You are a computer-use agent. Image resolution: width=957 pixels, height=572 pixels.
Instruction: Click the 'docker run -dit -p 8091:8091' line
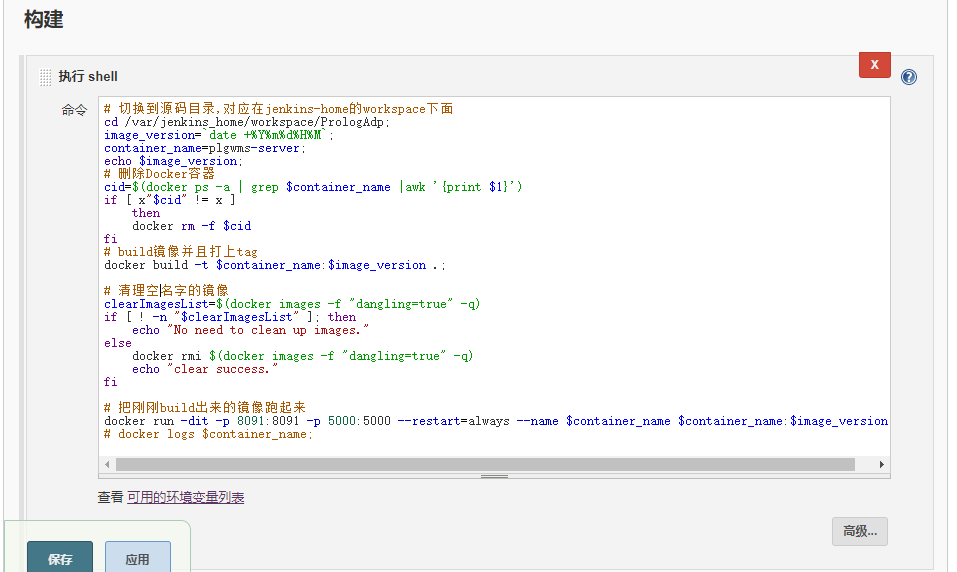pyautogui.click(x=496, y=421)
